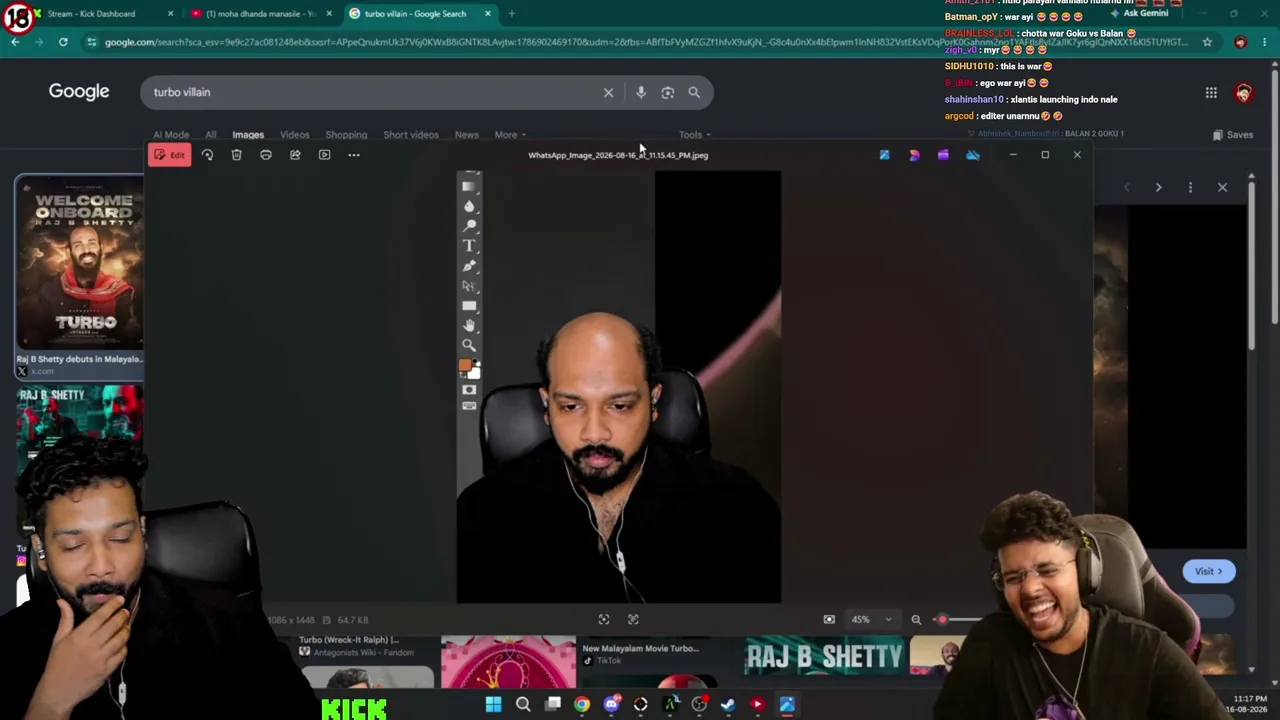This screenshot has height=720, width=1280.
Task: Open Google Chrome from the taskbar
Action: coord(582,705)
